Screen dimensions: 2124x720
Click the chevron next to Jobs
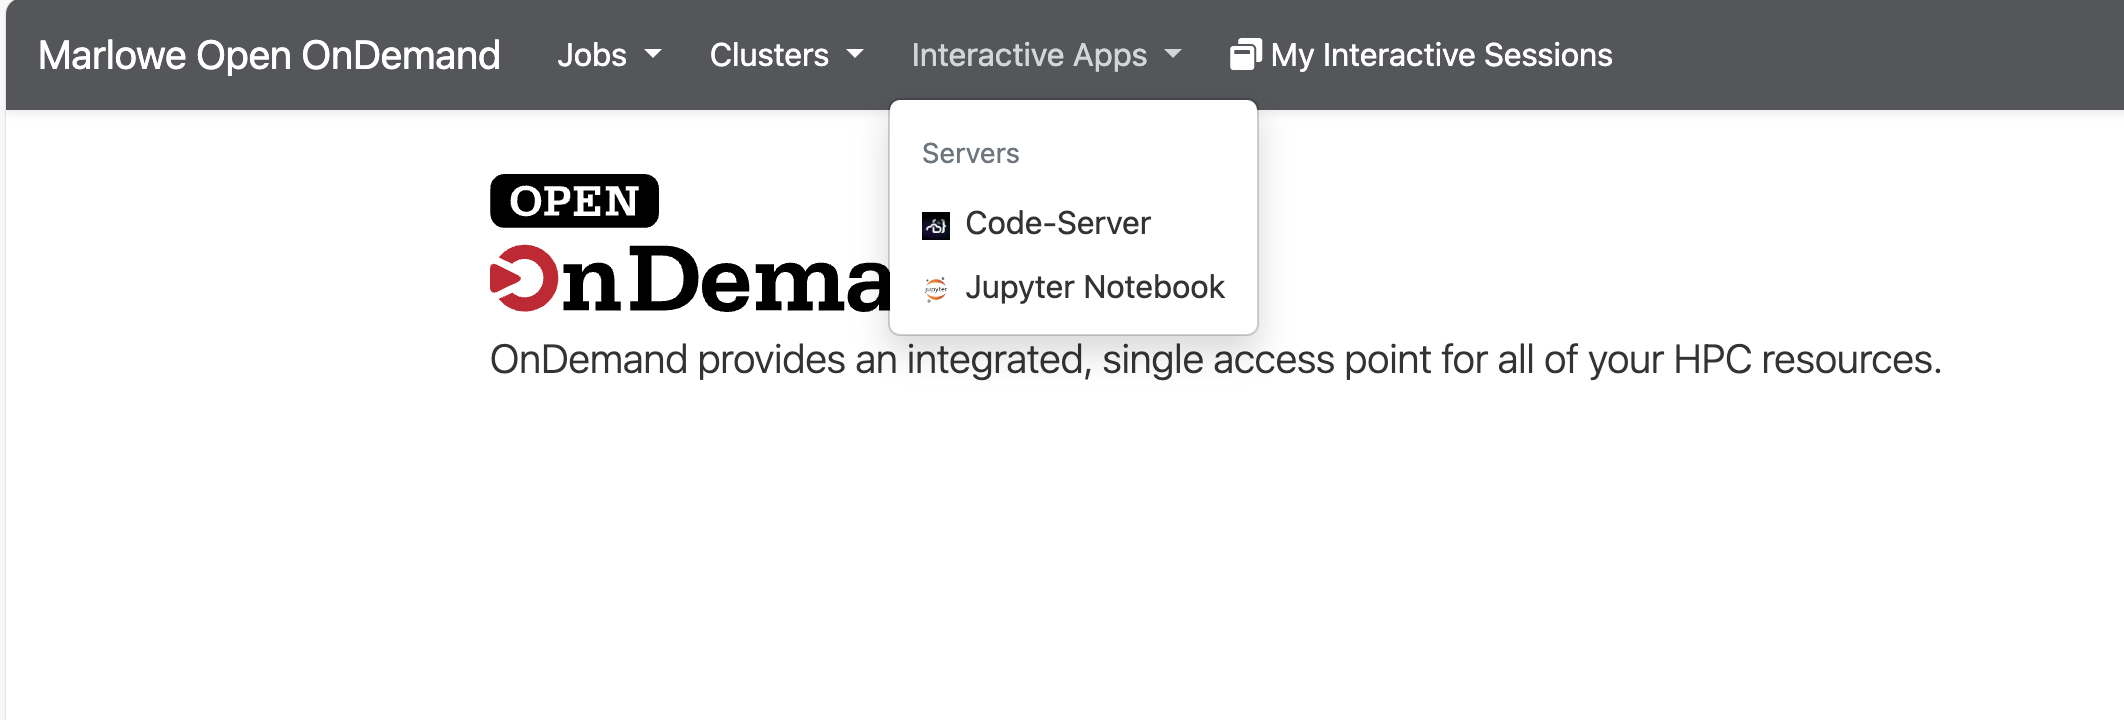(655, 57)
